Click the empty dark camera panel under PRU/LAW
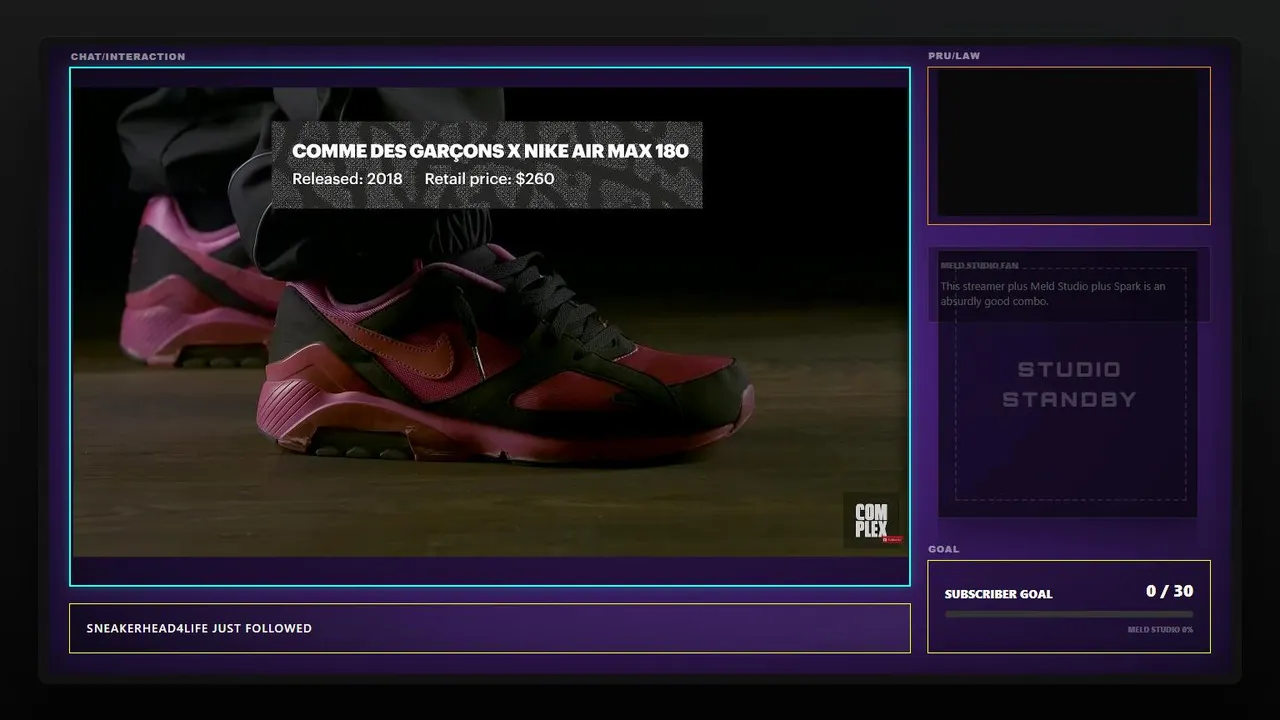 pos(1069,146)
